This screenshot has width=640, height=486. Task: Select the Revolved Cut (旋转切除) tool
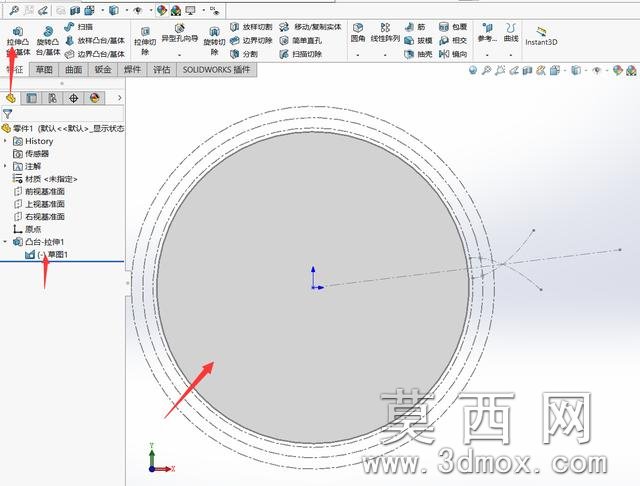pos(214,41)
